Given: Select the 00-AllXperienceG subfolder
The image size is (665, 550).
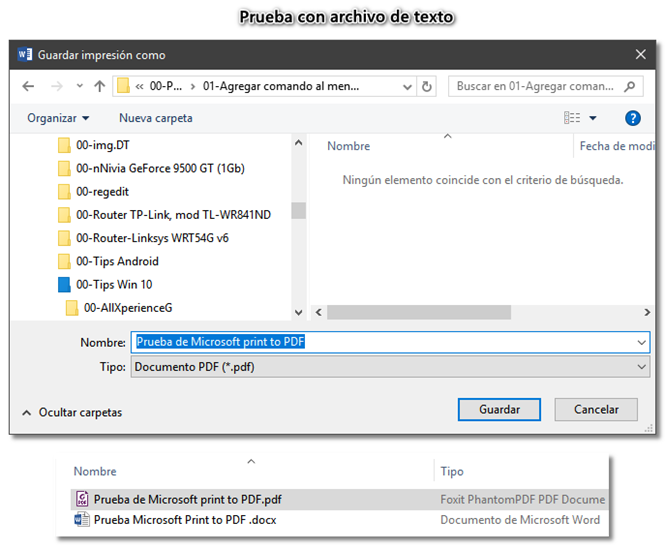Looking at the screenshot, I should pos(119,308).
